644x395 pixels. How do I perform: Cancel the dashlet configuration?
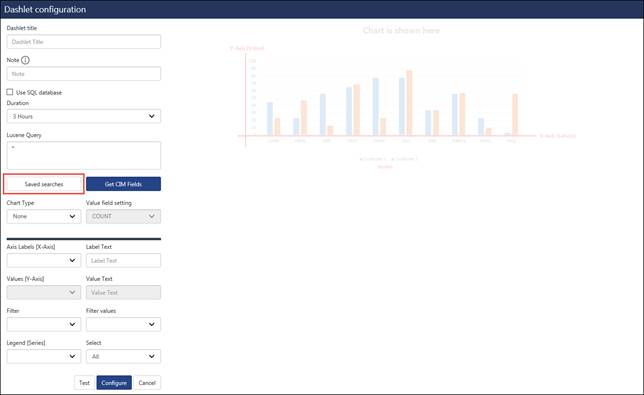pyautogui.click(x=147, y=383)
